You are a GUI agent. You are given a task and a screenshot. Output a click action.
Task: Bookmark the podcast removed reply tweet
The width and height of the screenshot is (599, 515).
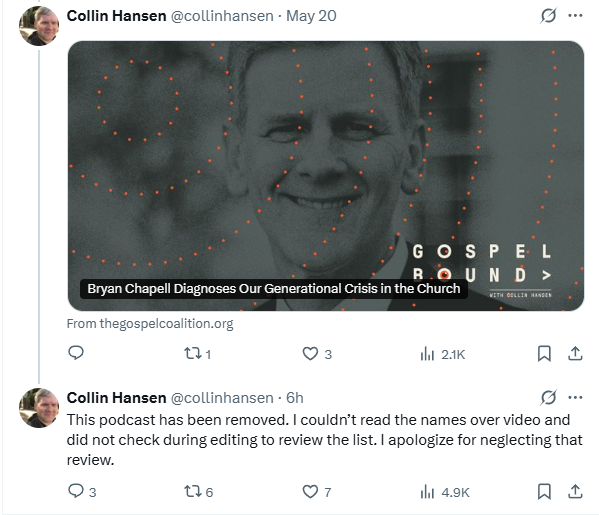[544, 491]
